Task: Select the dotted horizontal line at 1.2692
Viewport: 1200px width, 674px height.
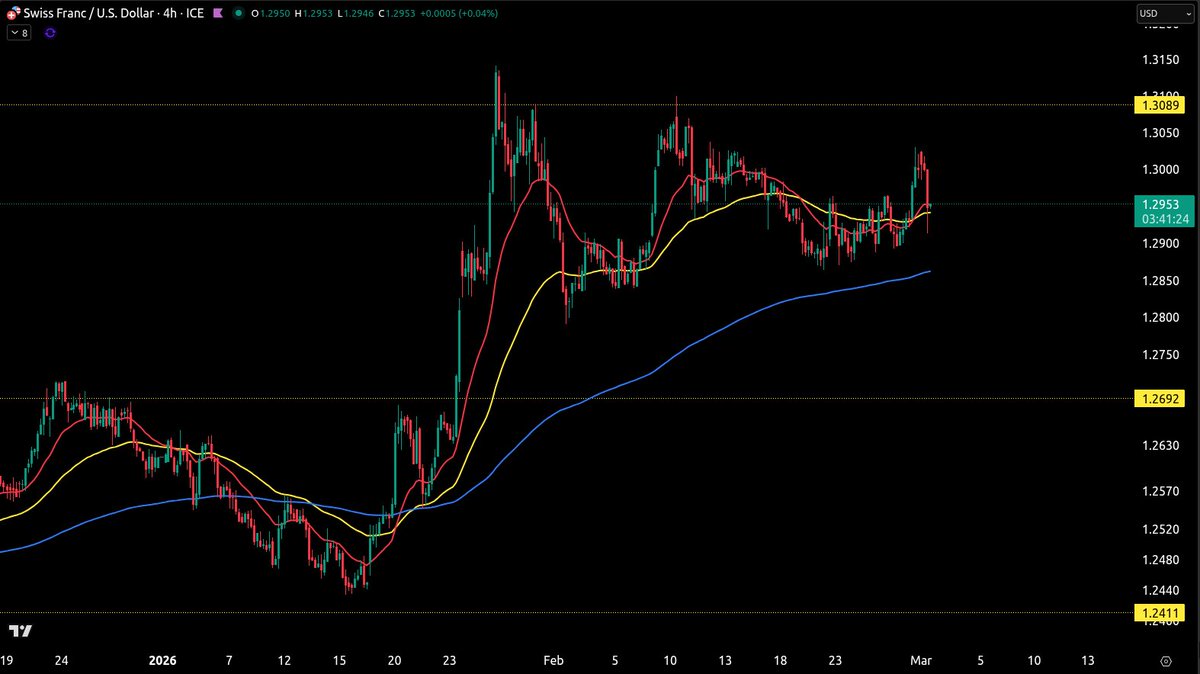Action: pyautogui.click(x=565, y=398)
